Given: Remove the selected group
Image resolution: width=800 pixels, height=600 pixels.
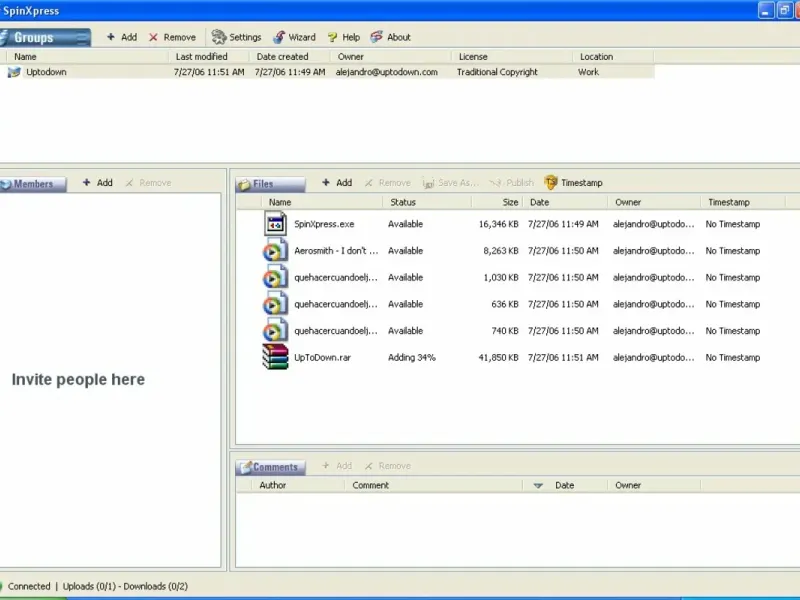Looking at the screenshot, I should [172, 37].
